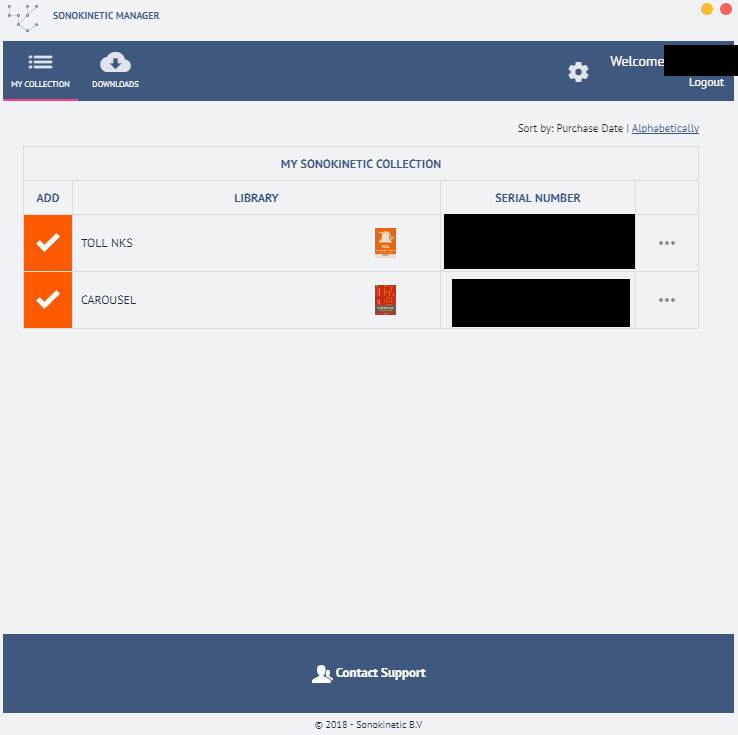Close the window with the red button
This screenshot has height=735, width=738.
pyautogui.click(x=726, y=9)
